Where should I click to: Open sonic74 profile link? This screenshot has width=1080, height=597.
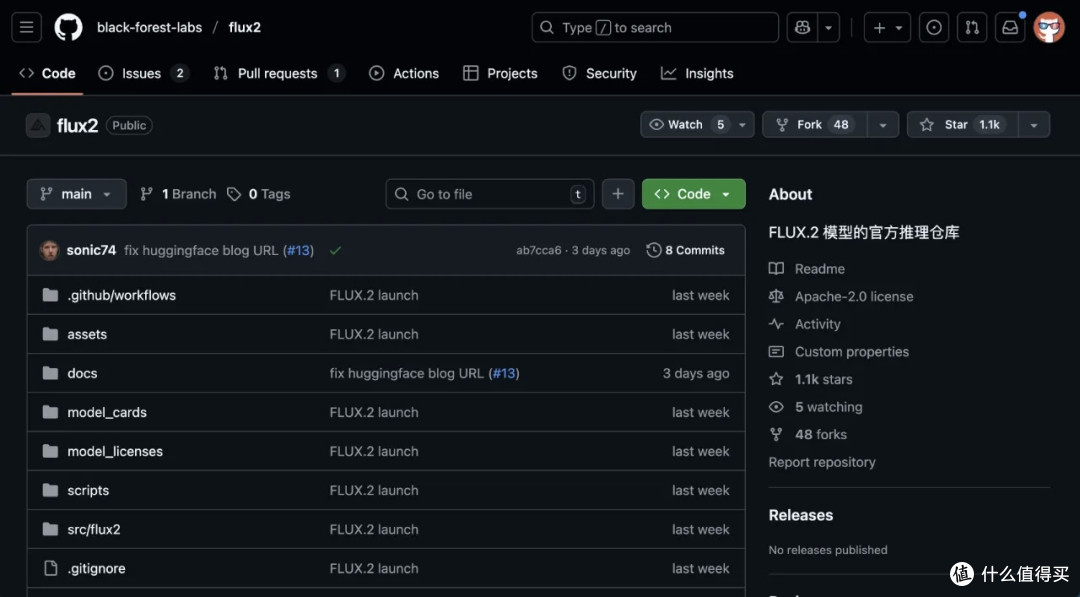[x=91, y=251]
